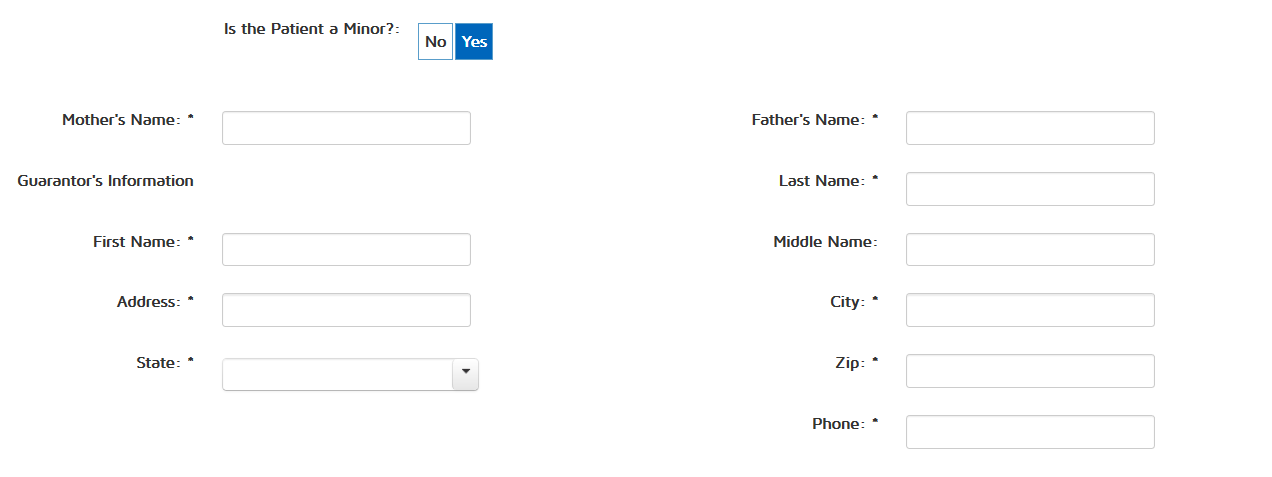This screenshot has height=477, width=1272.
Task: Focus the guarantor Last Name field
Action: tap(1030, 189)
